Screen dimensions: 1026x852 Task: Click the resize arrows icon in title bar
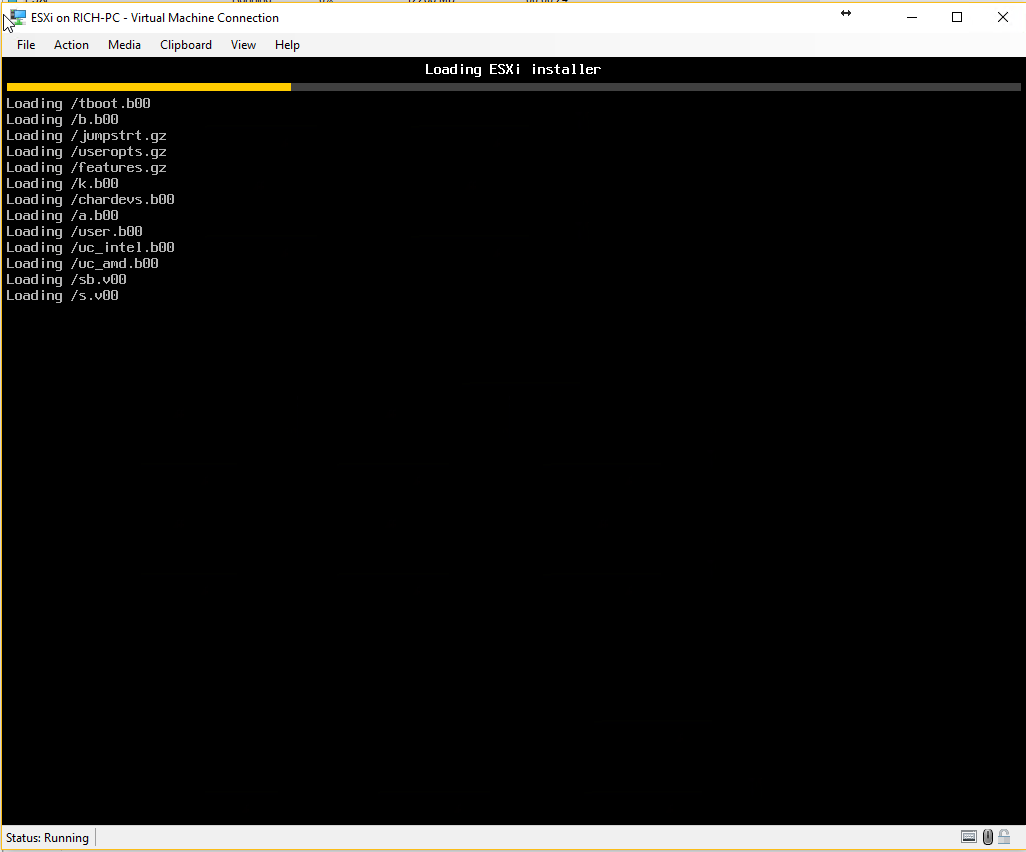(x=846, y=14)
